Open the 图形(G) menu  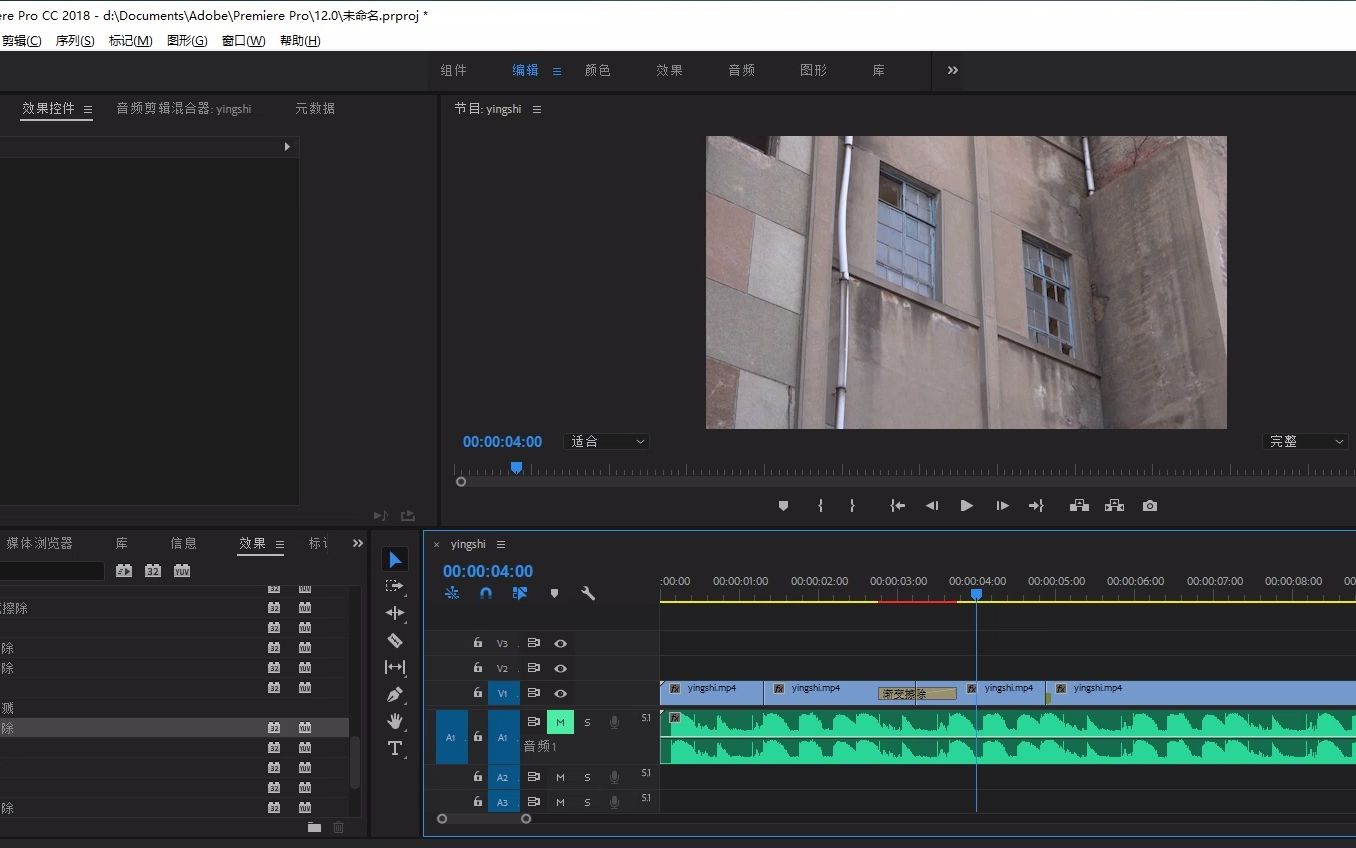point(187,41)
